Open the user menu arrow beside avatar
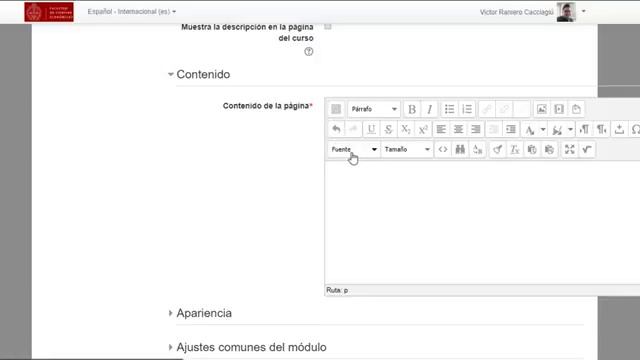640x360 pixels. pyautogui.click(x=584, y=11)
